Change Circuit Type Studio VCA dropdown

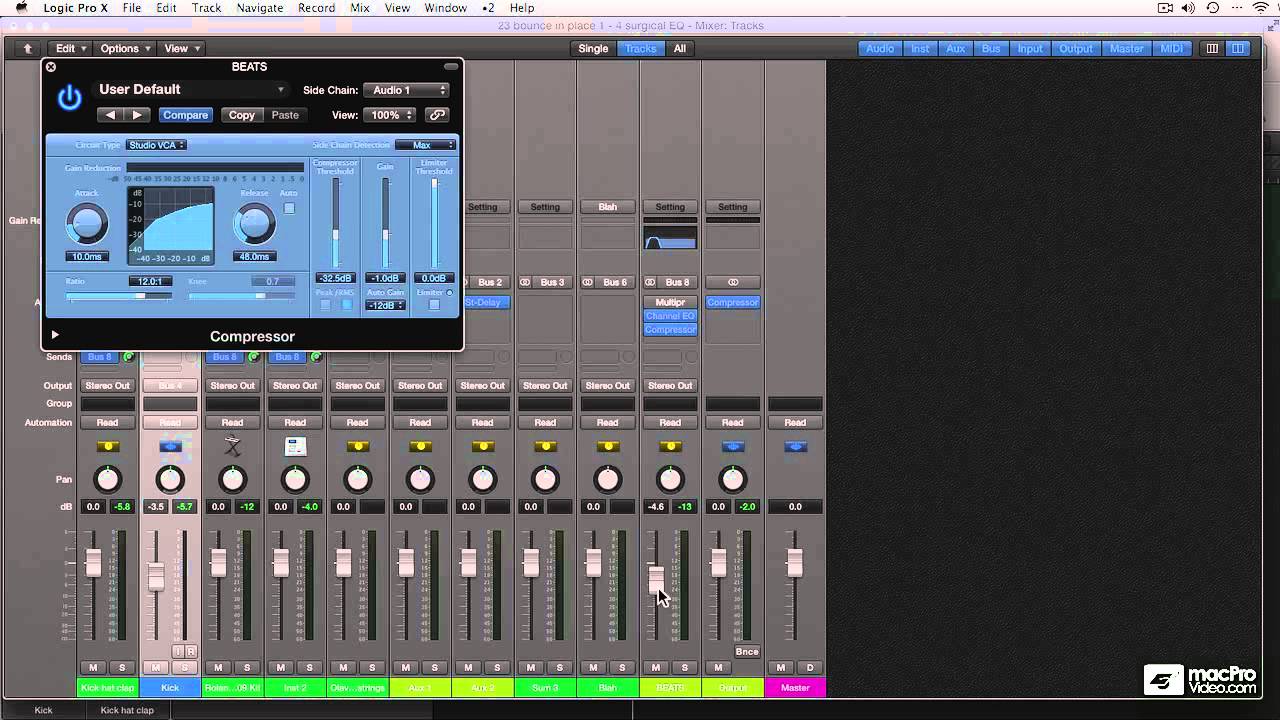point(157,145)
